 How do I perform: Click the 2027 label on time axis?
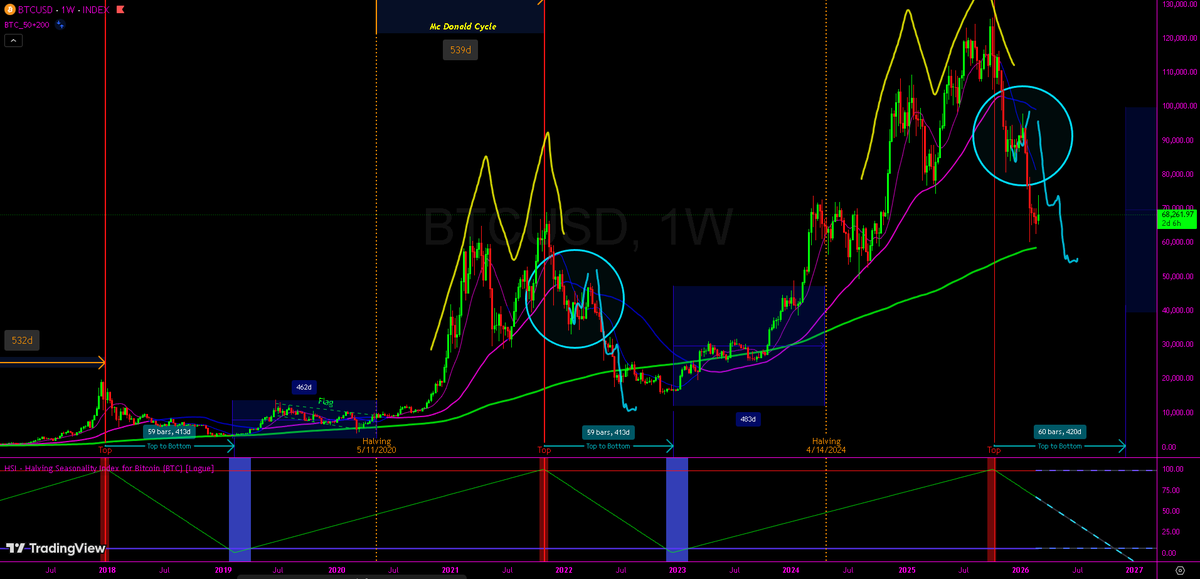tap(1134, 570)
